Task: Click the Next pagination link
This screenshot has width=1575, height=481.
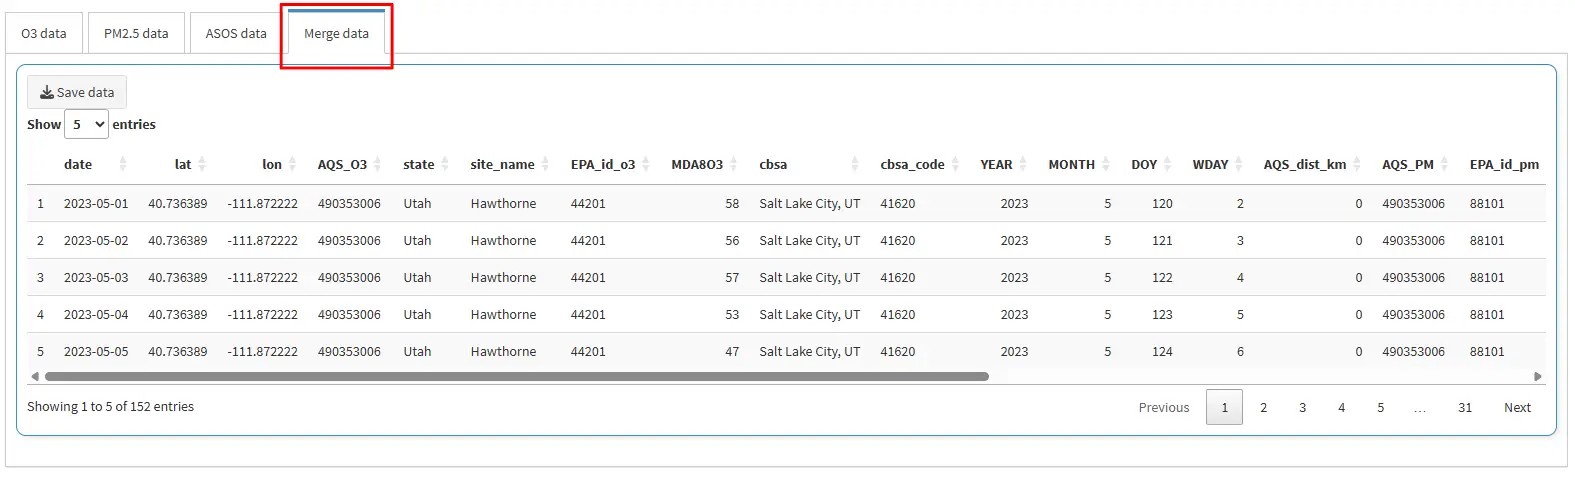Action: [1517, 407]
